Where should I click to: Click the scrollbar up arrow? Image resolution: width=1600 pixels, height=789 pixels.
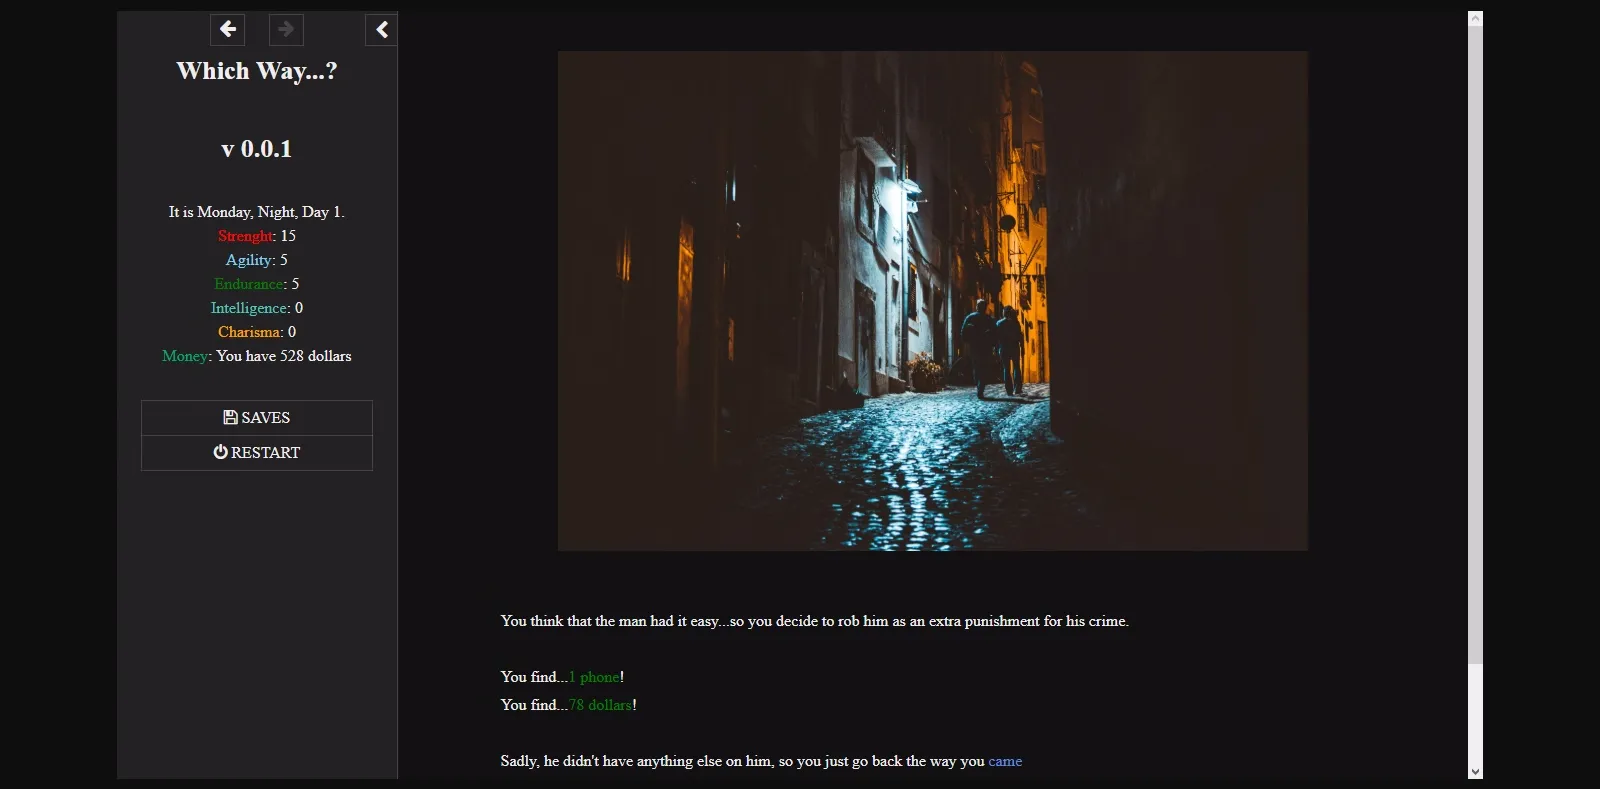pyautogui.click(x=1475, y=19)
